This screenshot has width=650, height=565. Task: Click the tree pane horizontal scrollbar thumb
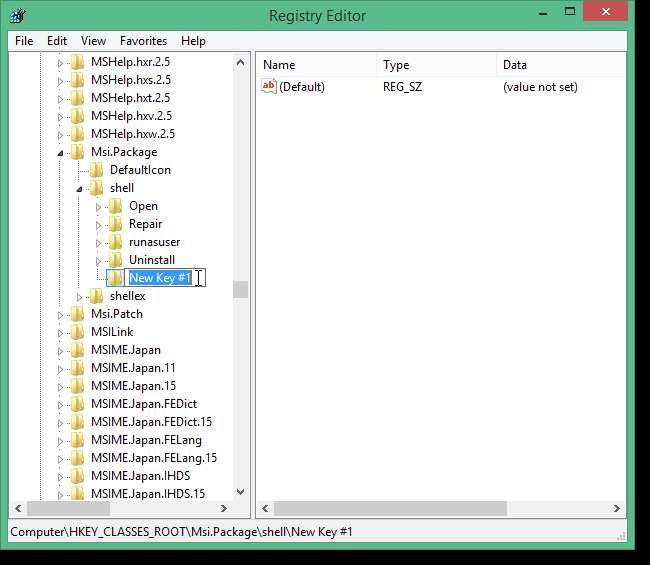tap(69, 508)
